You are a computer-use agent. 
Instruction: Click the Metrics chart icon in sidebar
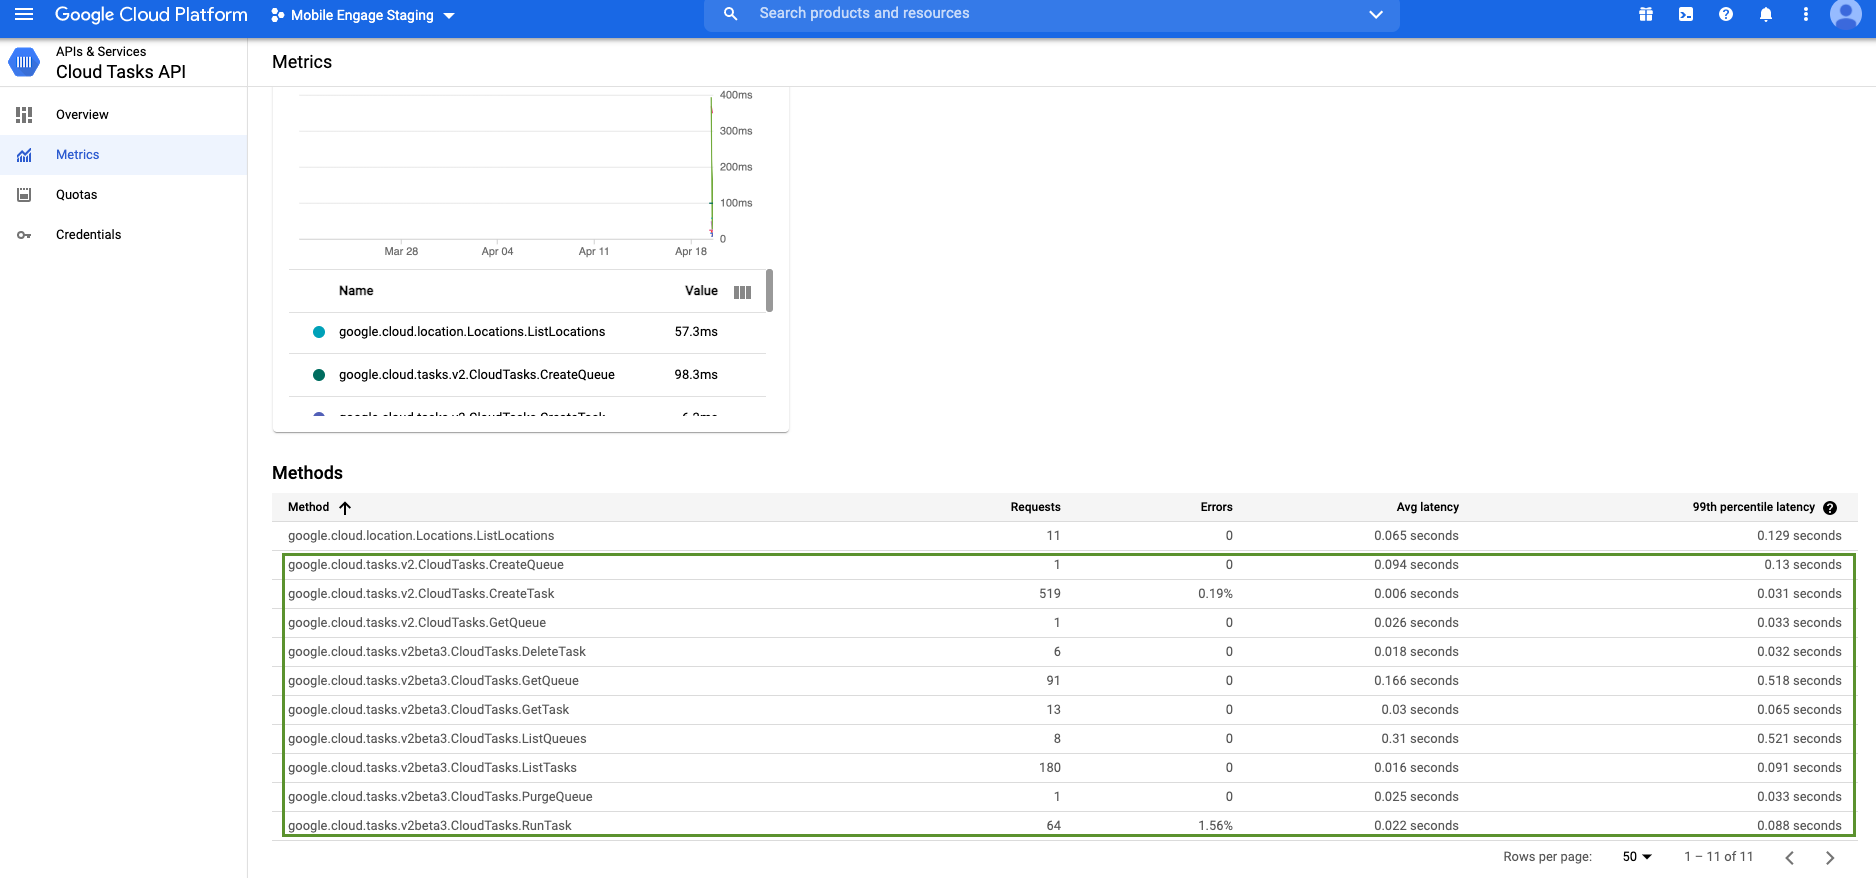(x=24, y=155)
